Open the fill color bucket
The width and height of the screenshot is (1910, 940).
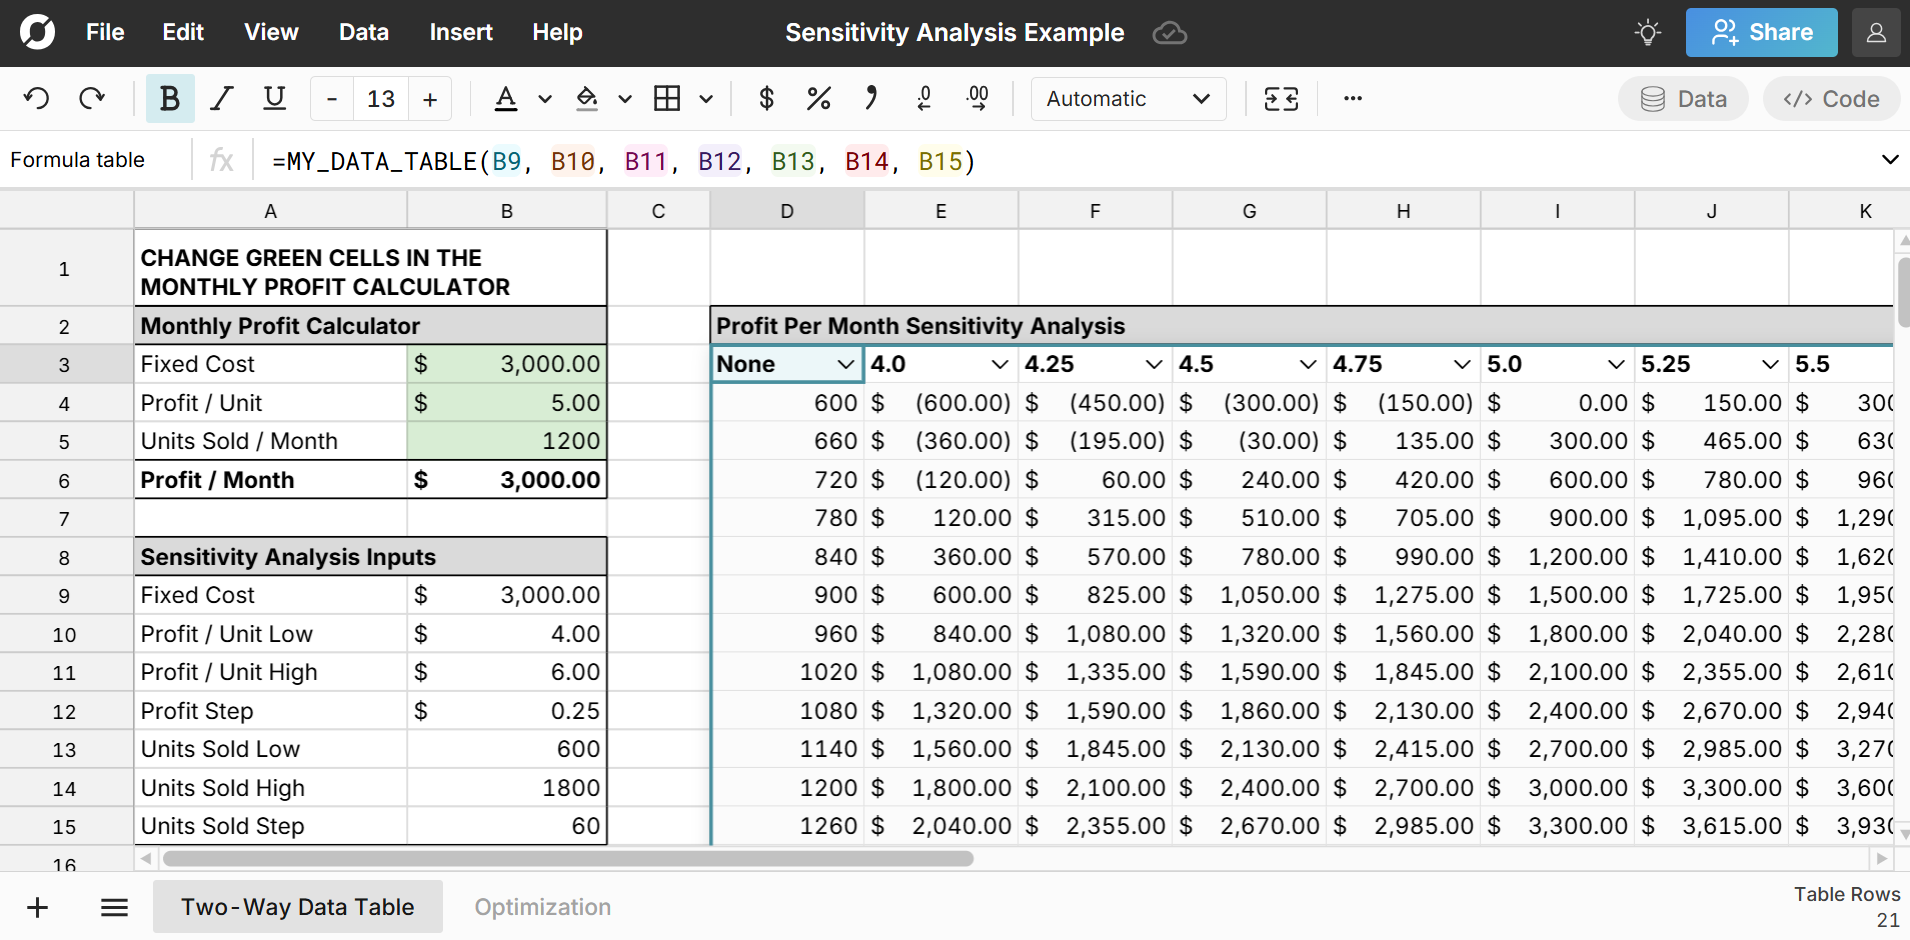coord(587,99)
